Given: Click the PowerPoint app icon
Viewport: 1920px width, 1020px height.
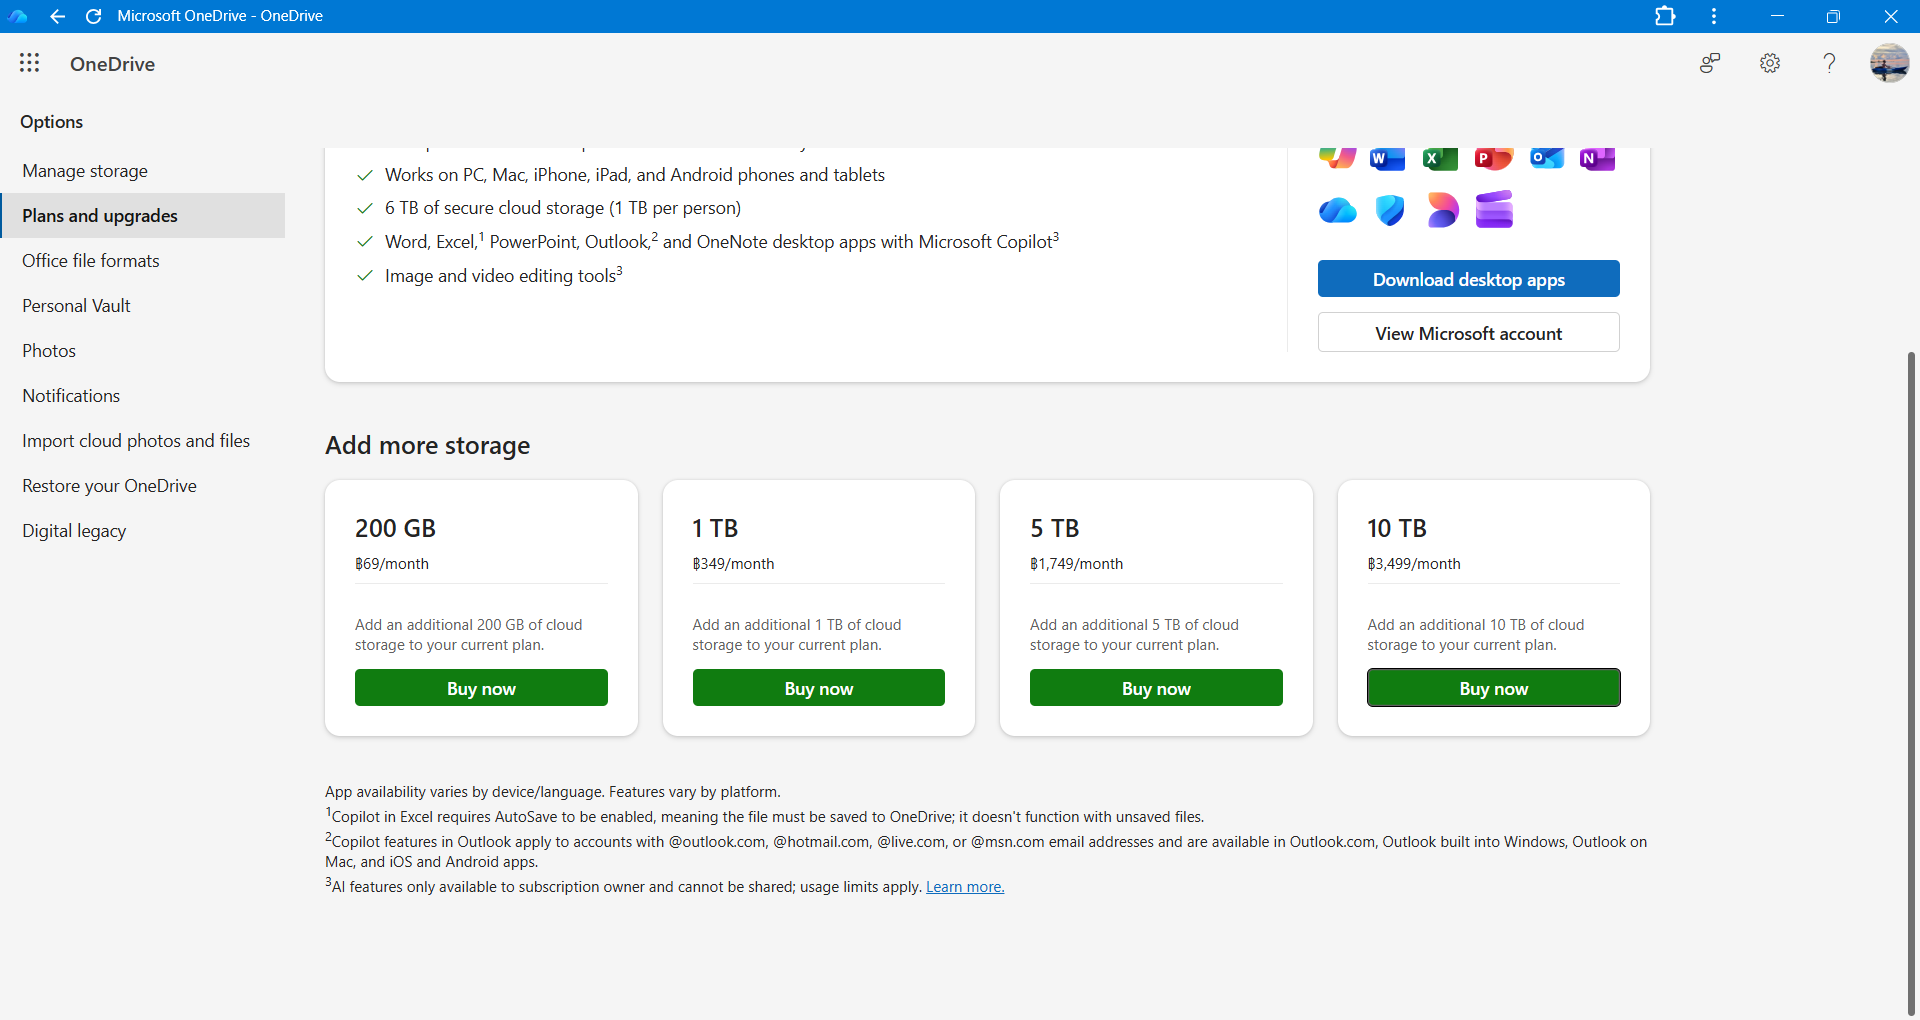Looking at the screenshot, I should (x=1493, y=159).
